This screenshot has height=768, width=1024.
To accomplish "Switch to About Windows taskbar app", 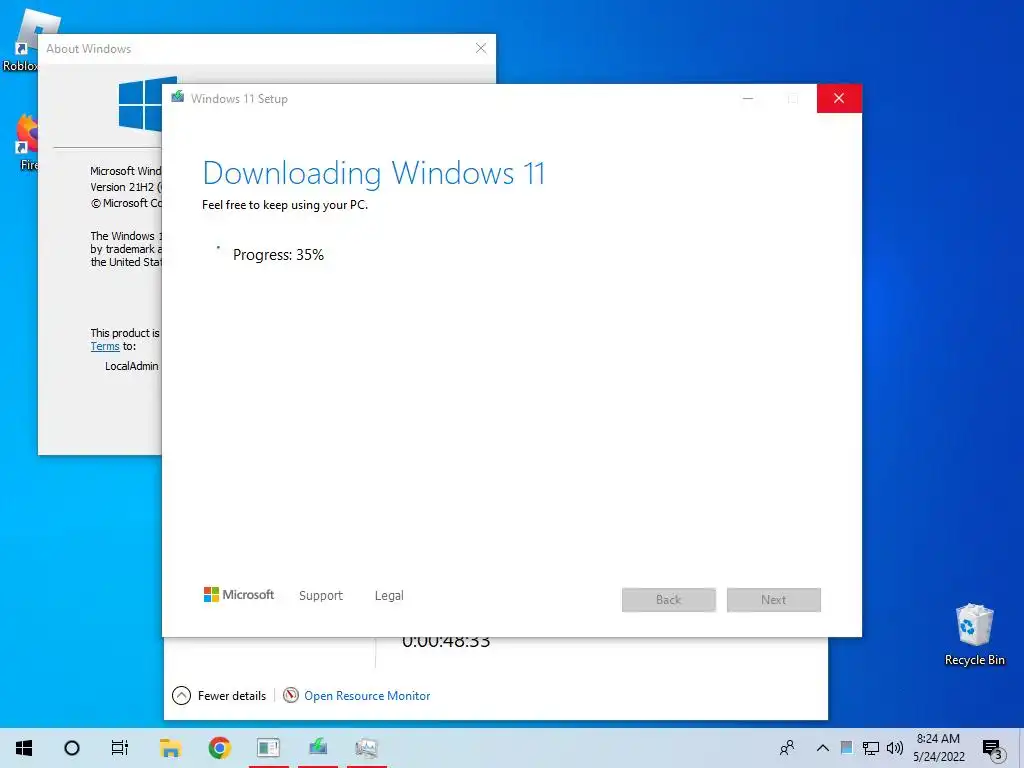I will point(268,748).
